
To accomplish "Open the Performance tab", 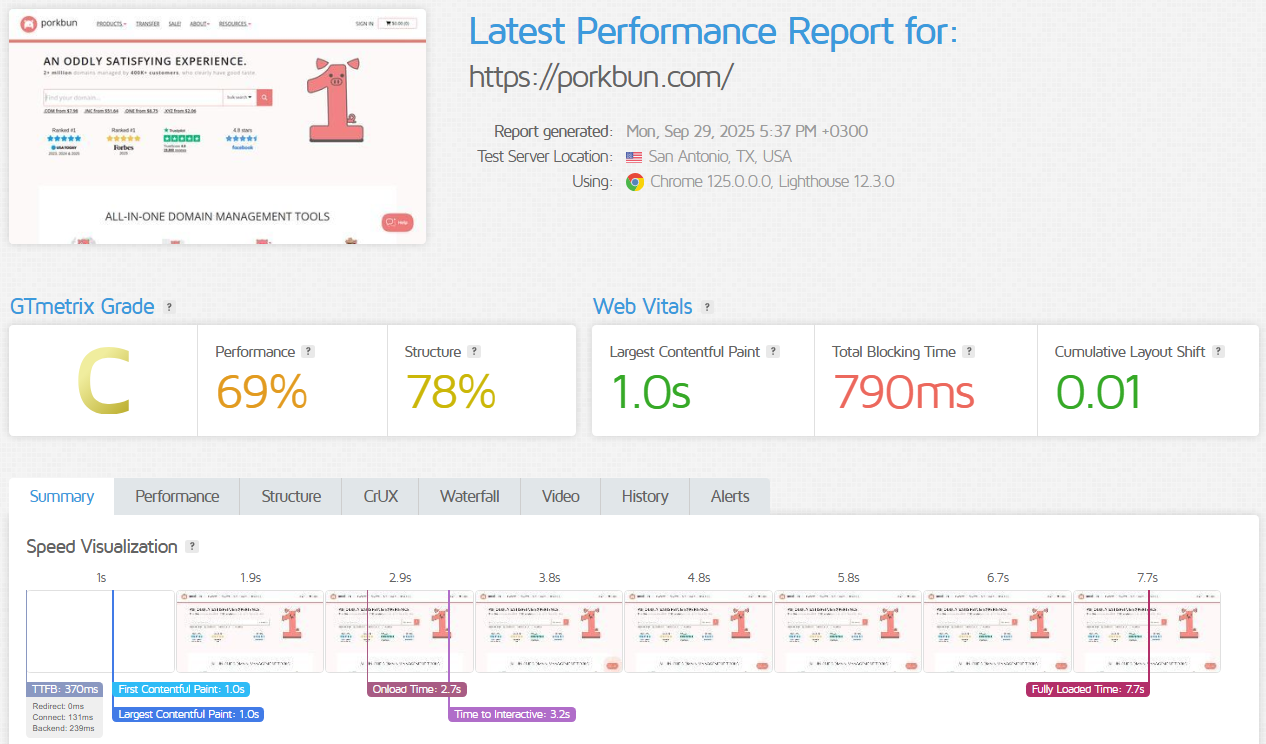I will tap(177, 496).
